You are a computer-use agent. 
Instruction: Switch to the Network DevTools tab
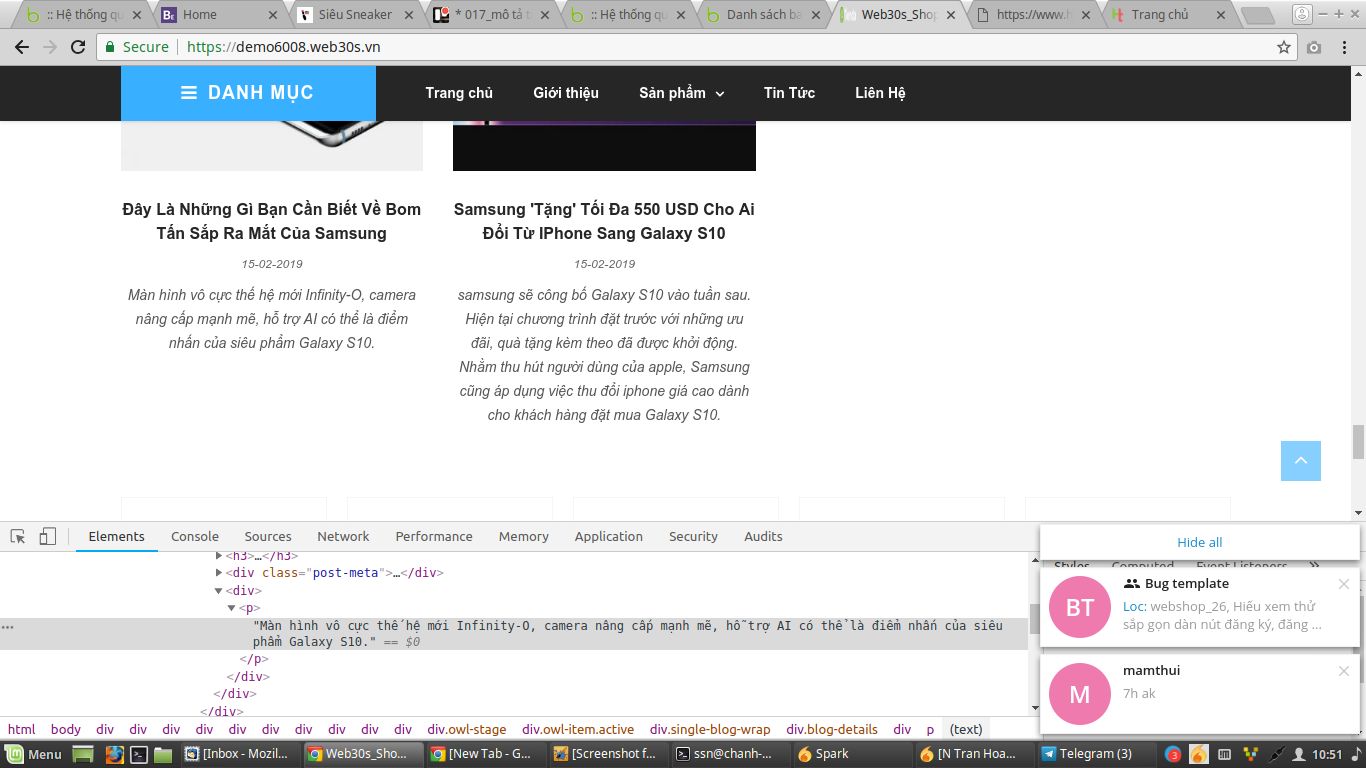[x=343, y=537]
